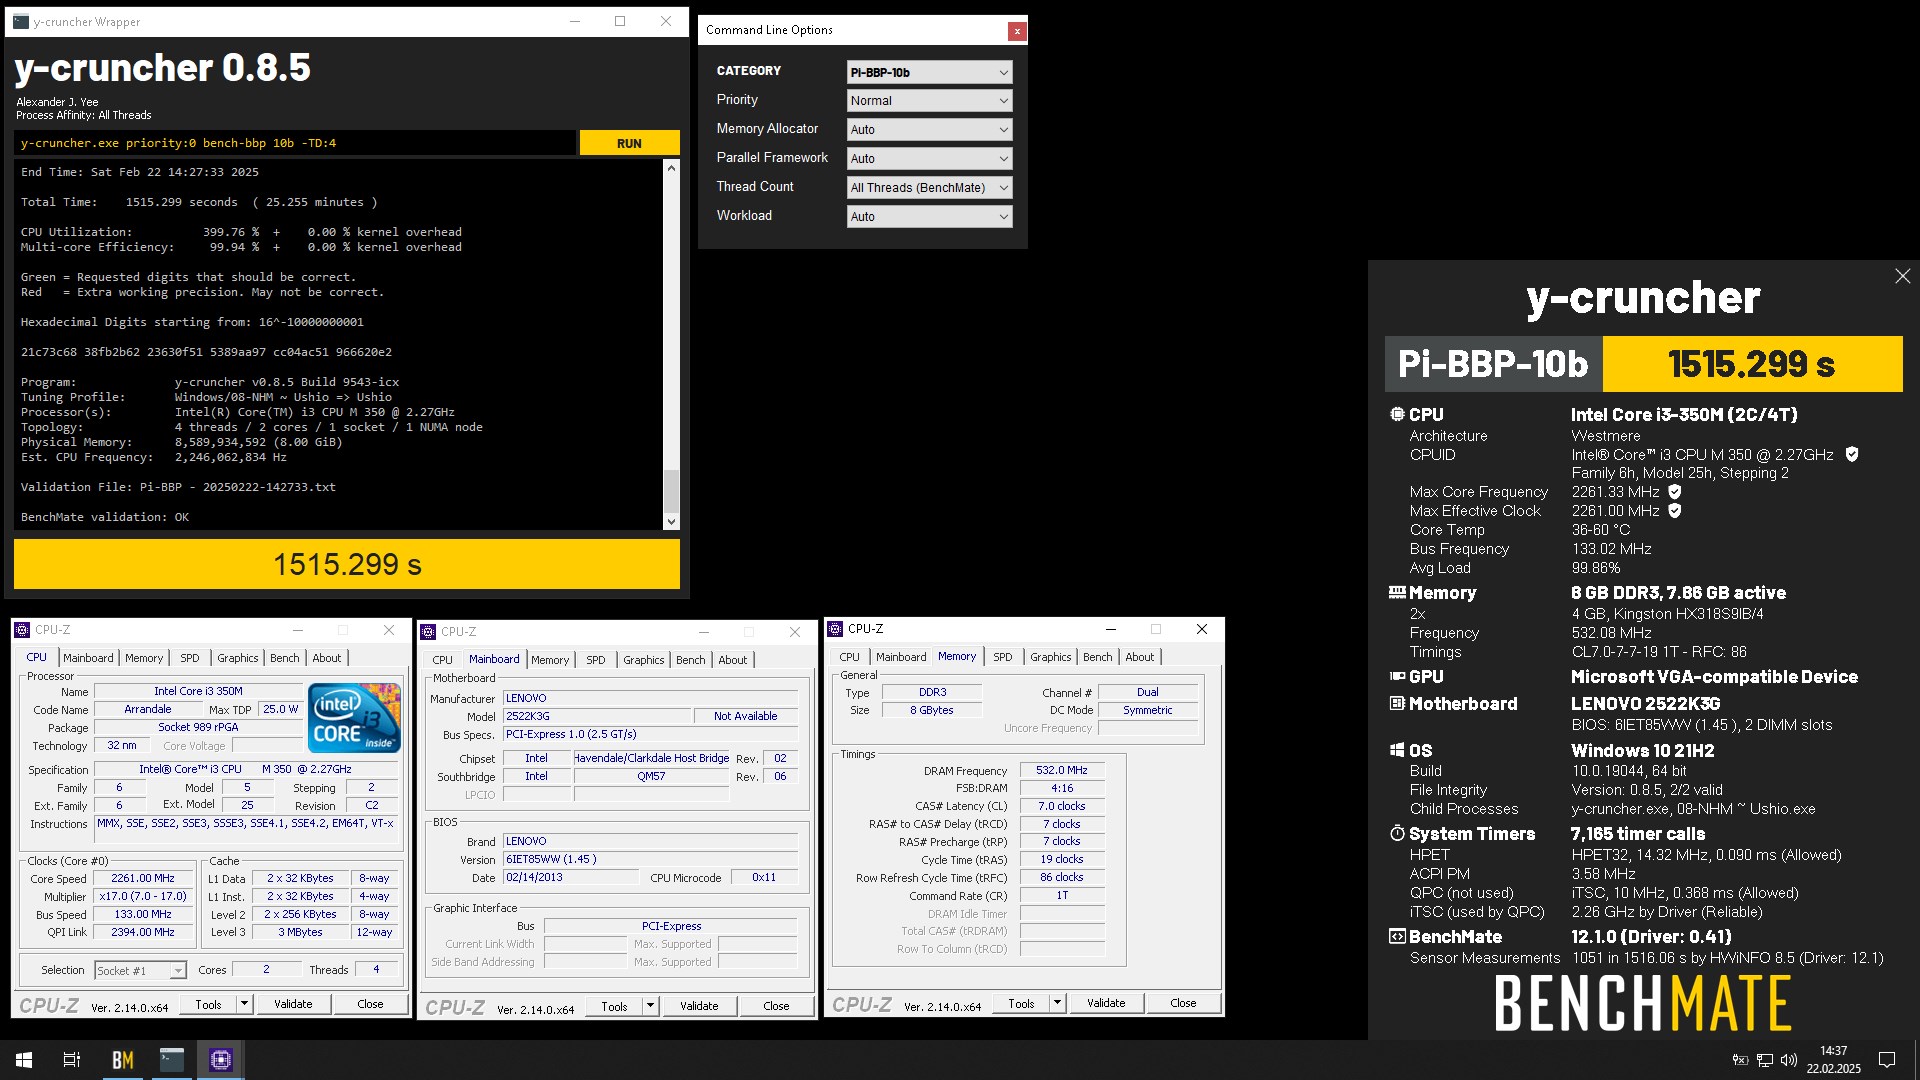Click Validate in CPU-Z CPU window
The height and width of the screenshot is (1080, 1920).
(293, 1004)
